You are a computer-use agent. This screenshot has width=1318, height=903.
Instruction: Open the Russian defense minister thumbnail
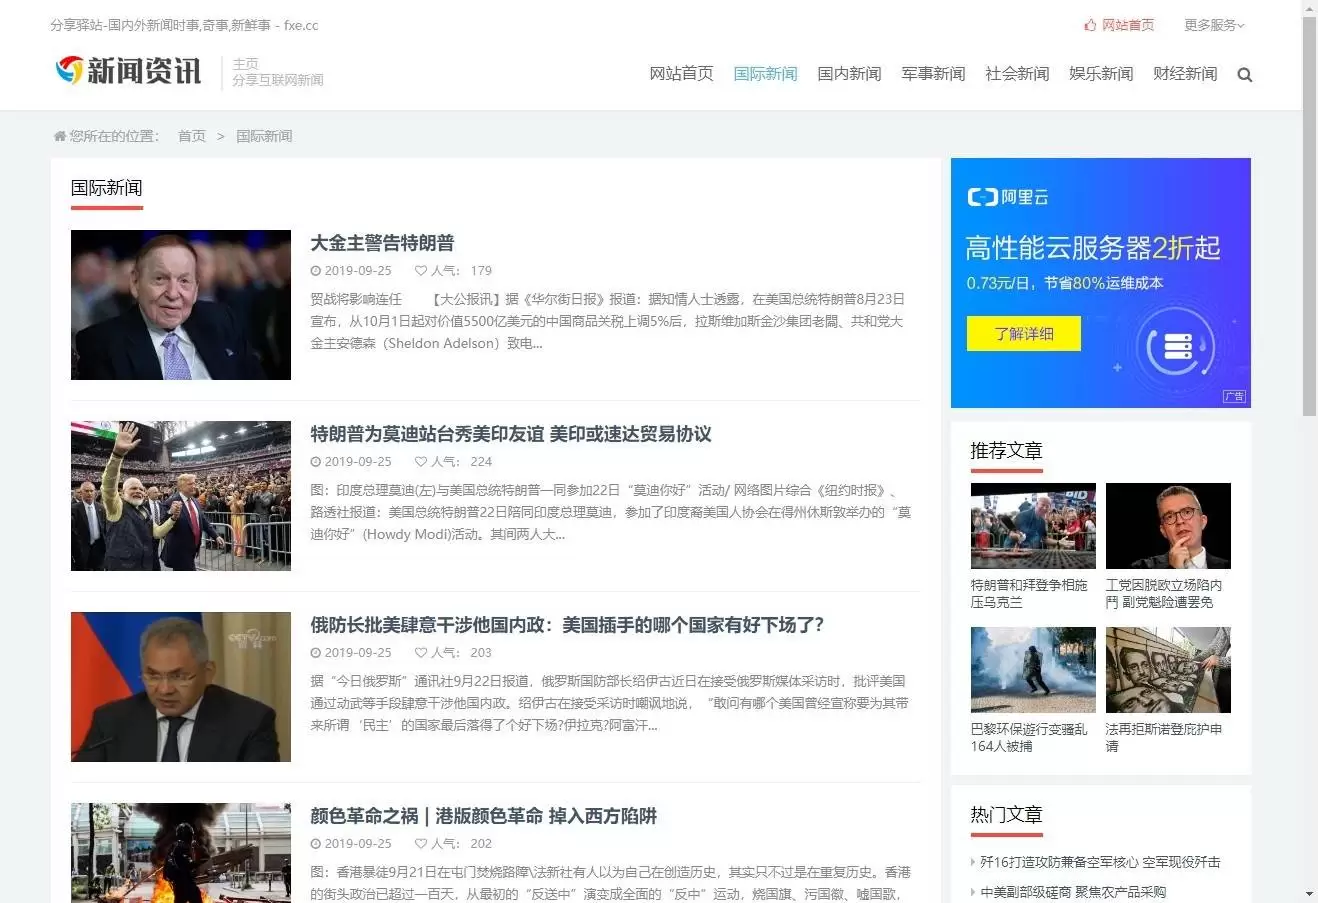181,687
